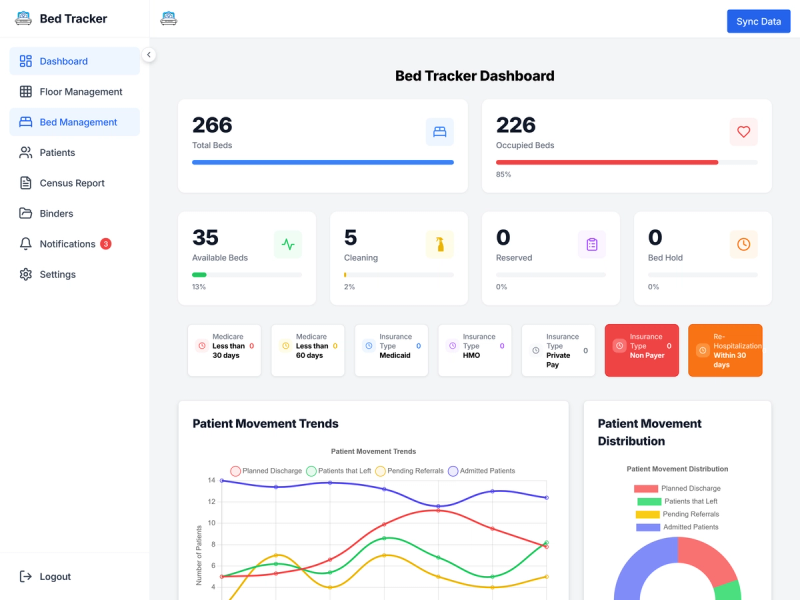
Task: Click the 226 Occupied Beds value
Action: click(x=516, y=125)
